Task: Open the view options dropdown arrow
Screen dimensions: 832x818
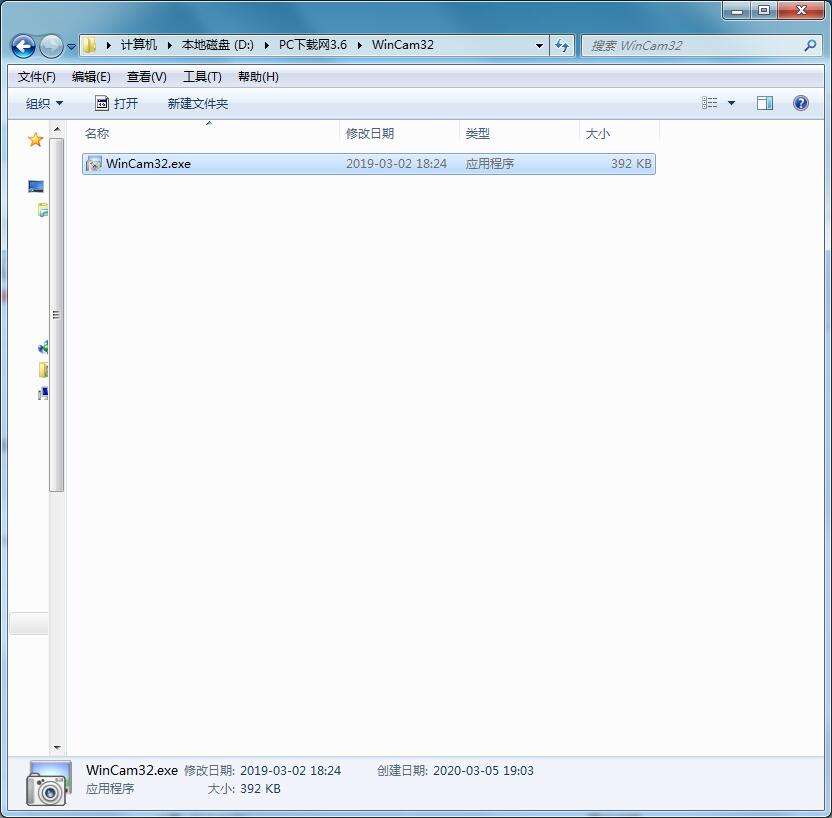Action: (x=731, y=103)
